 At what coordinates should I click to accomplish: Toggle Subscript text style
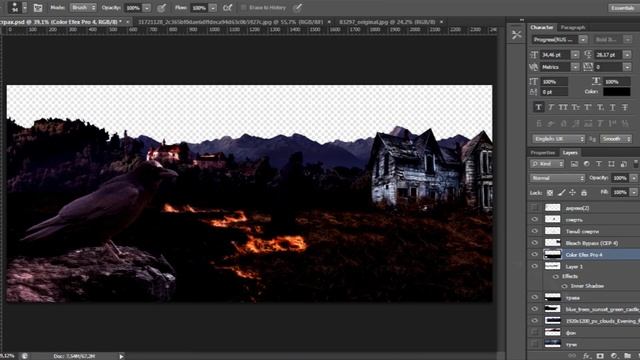click(x=600, y=107)
